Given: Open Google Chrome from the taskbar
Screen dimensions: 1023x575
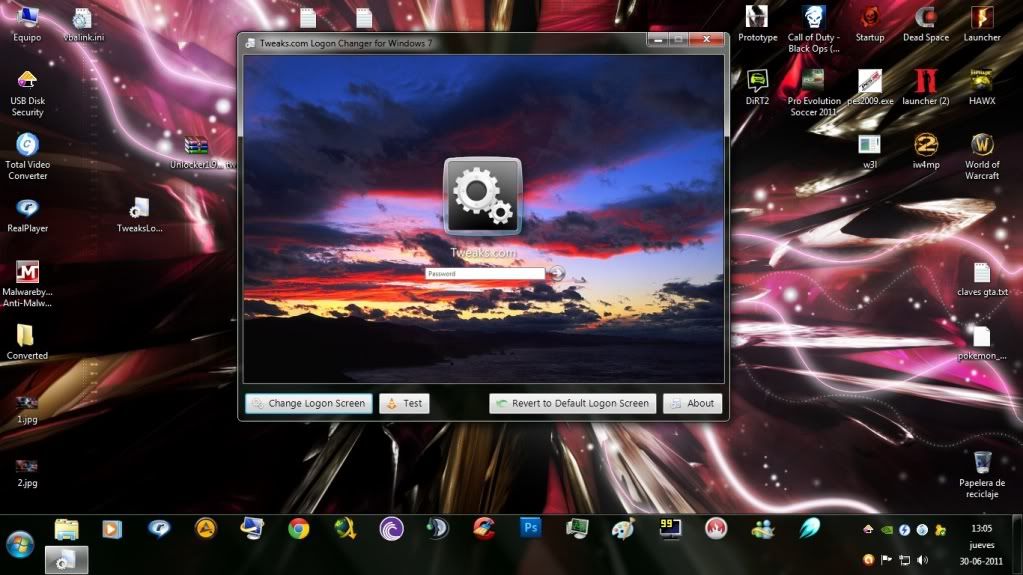Looking at the screenshot, I should pyautogui.click(x=298, y=529).
